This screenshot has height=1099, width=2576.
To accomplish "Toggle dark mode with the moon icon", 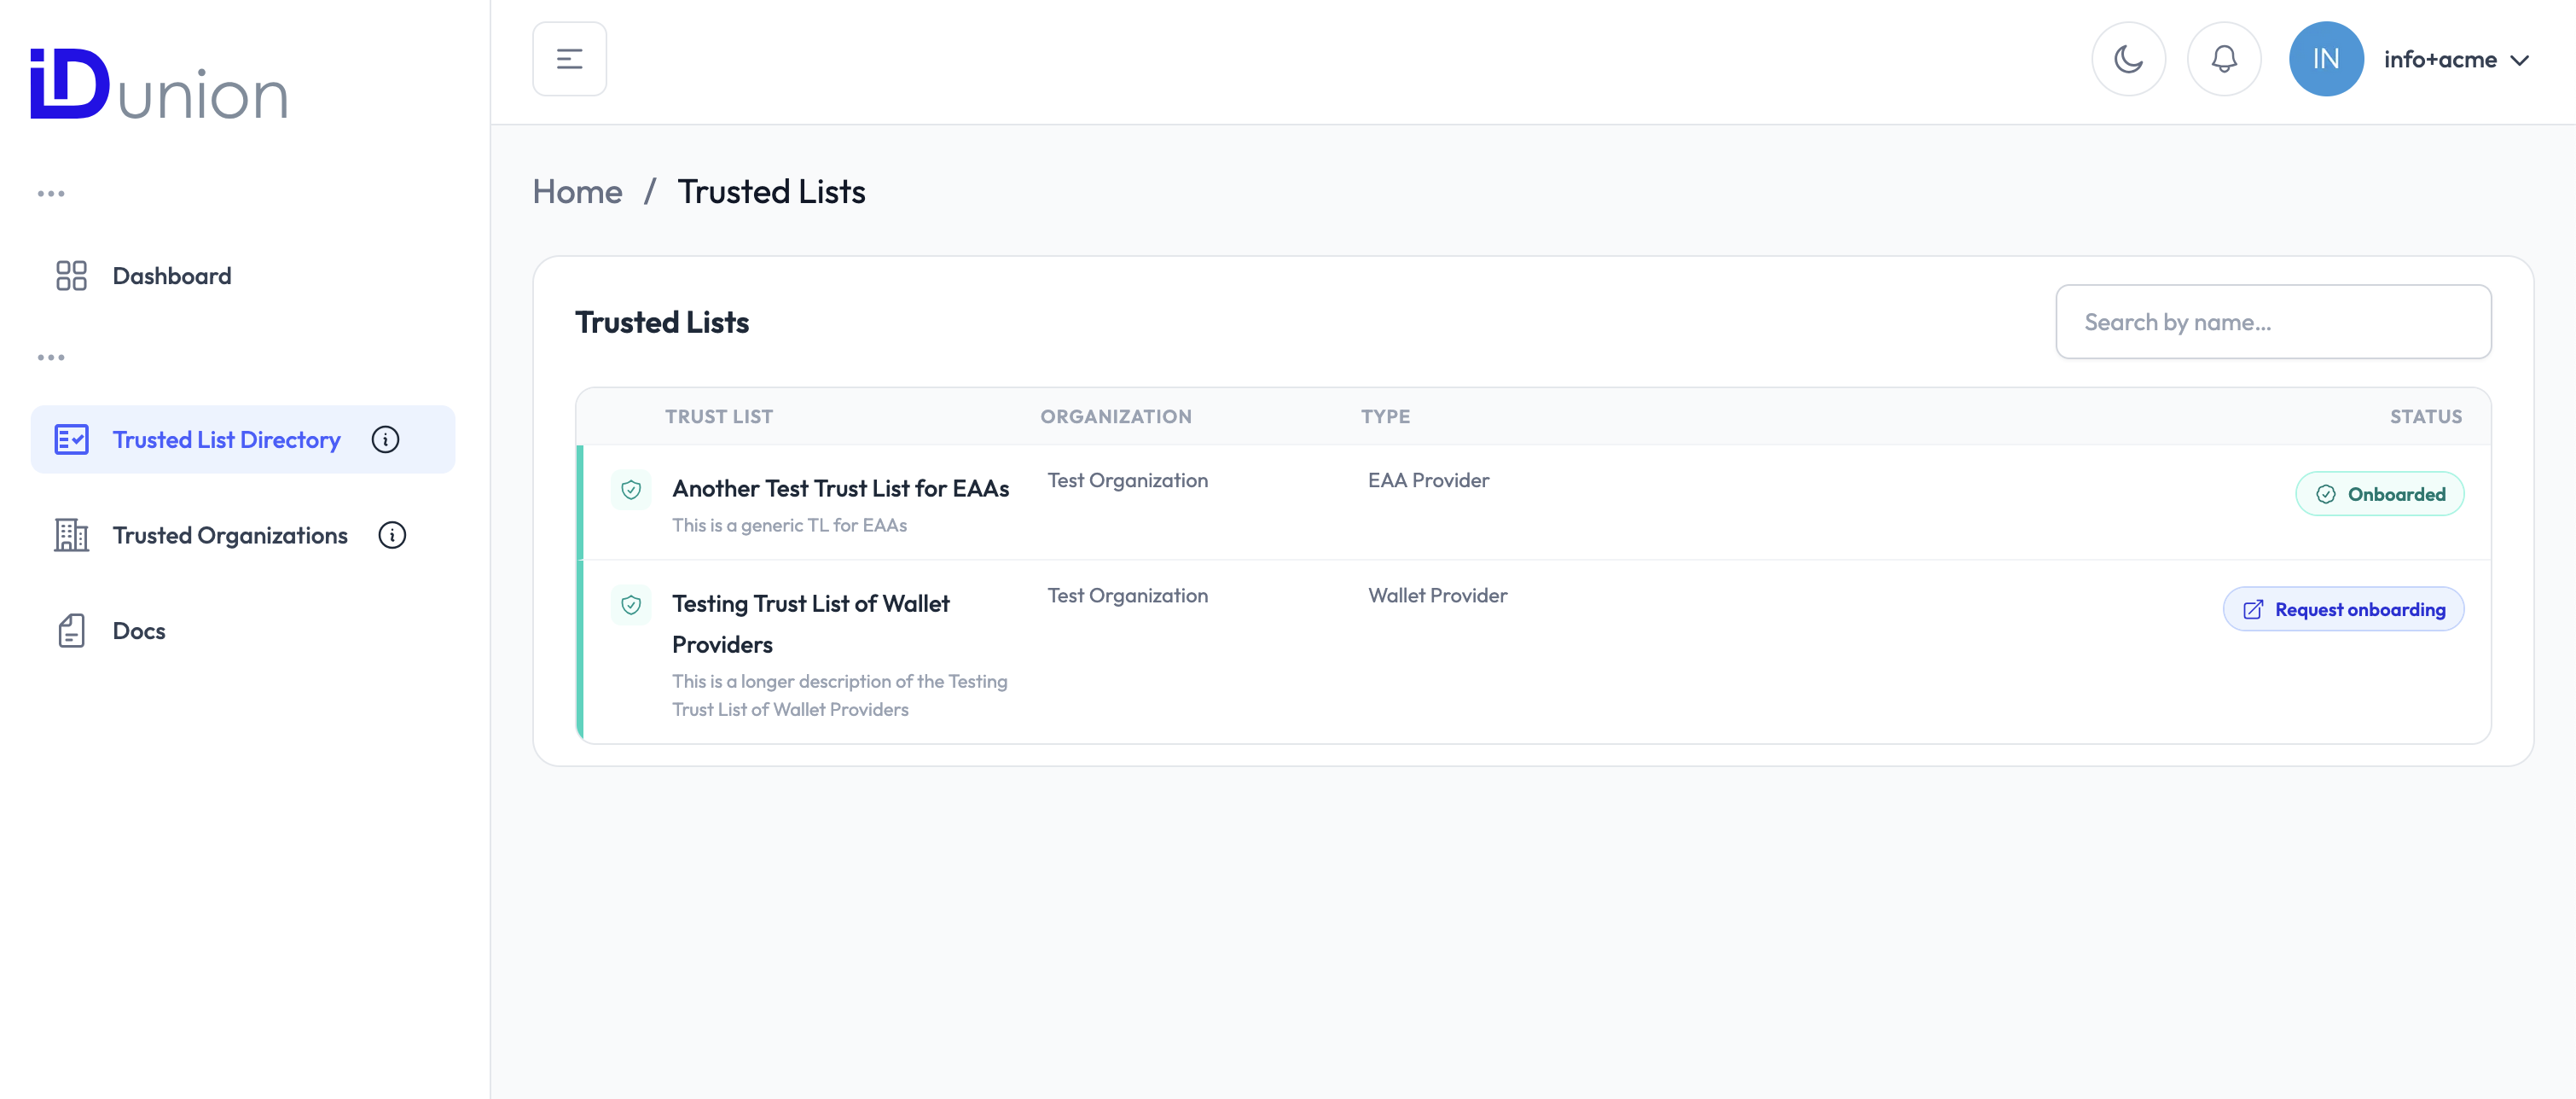I will 2128,59.
